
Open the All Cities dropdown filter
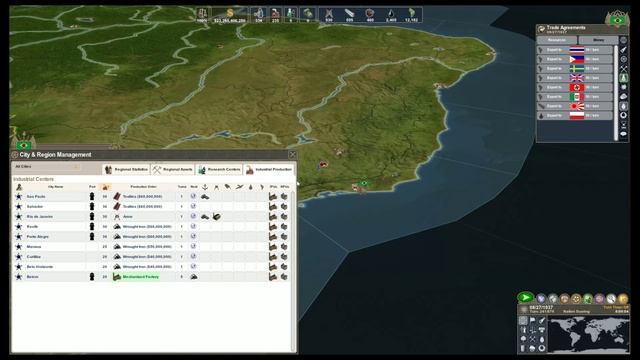tap(47, 167)
